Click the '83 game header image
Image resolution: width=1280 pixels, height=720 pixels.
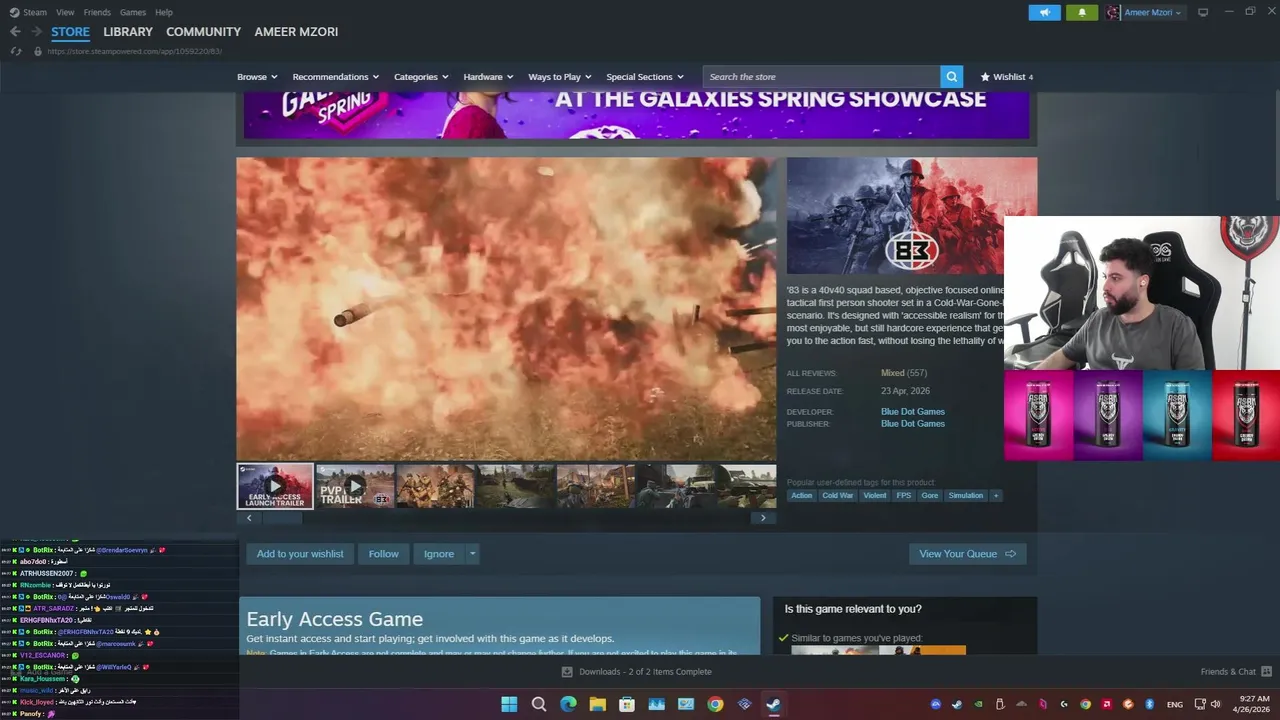tap(911, 215)
